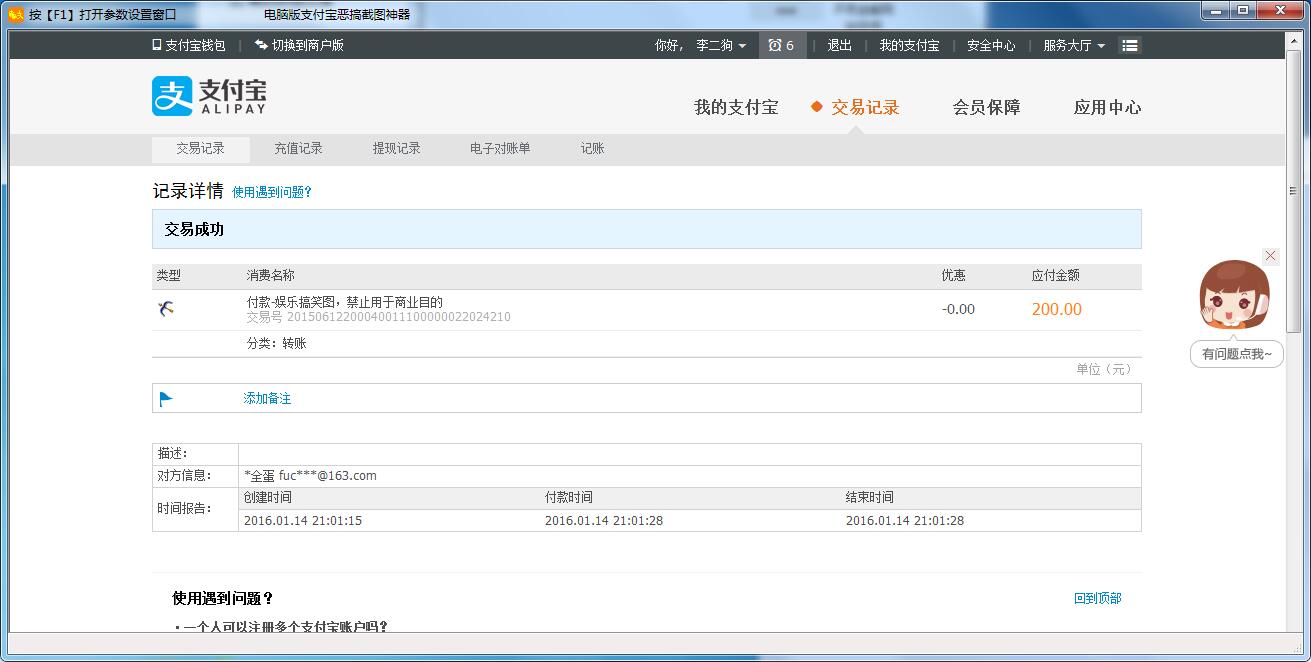
Task: Go to 会员保障 in main navigation
Action: (986, 107)
